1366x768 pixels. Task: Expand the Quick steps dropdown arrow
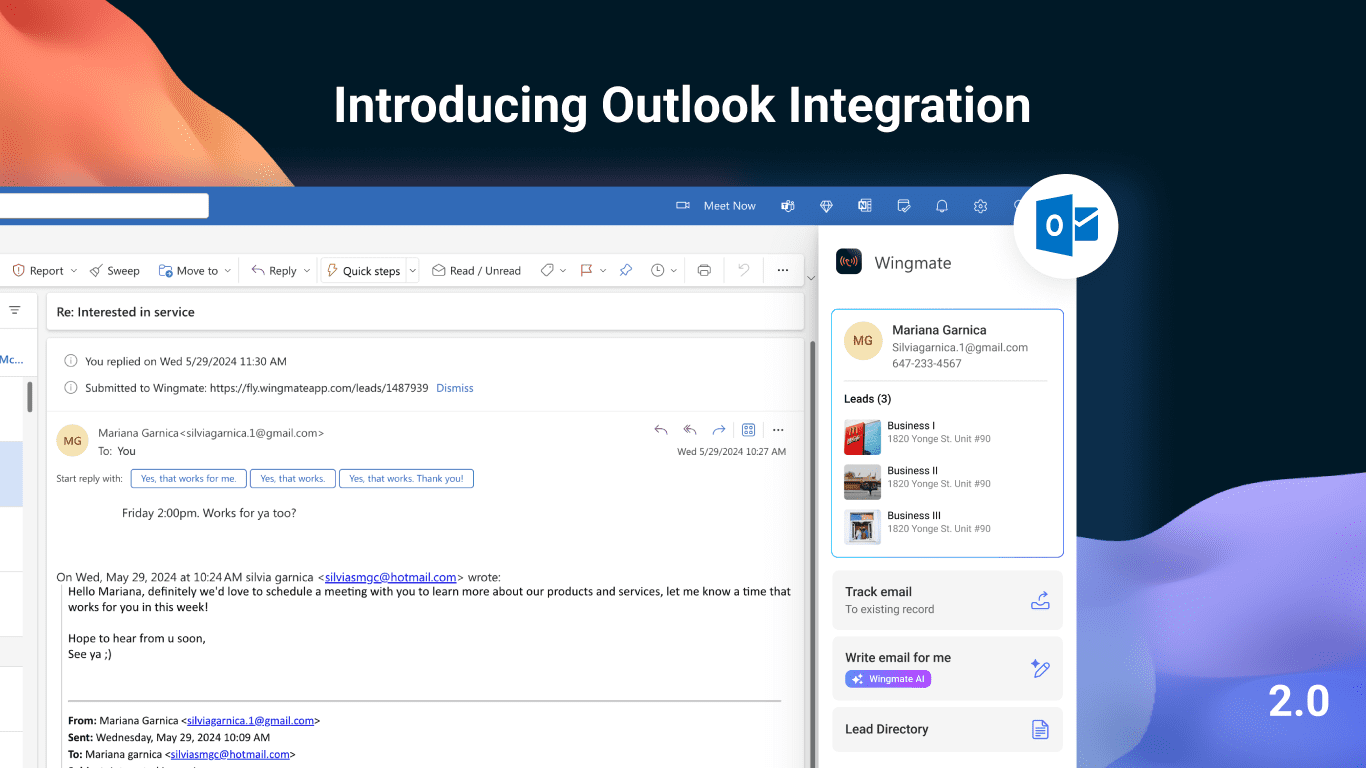(x=411, y=270)
